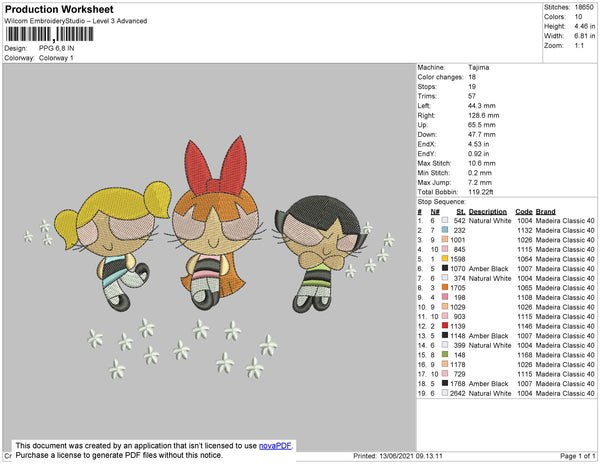
Task: Click the Min Stitch value '0.2 mm'
Action: (480, 173)
